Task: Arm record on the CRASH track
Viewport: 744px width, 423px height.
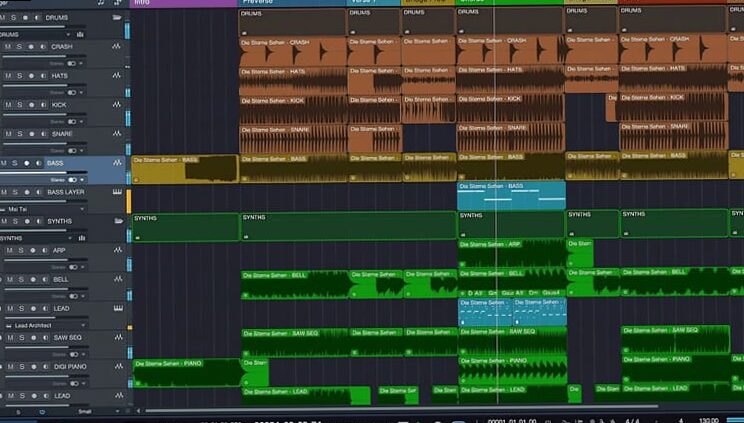Action: coord(31,47)
